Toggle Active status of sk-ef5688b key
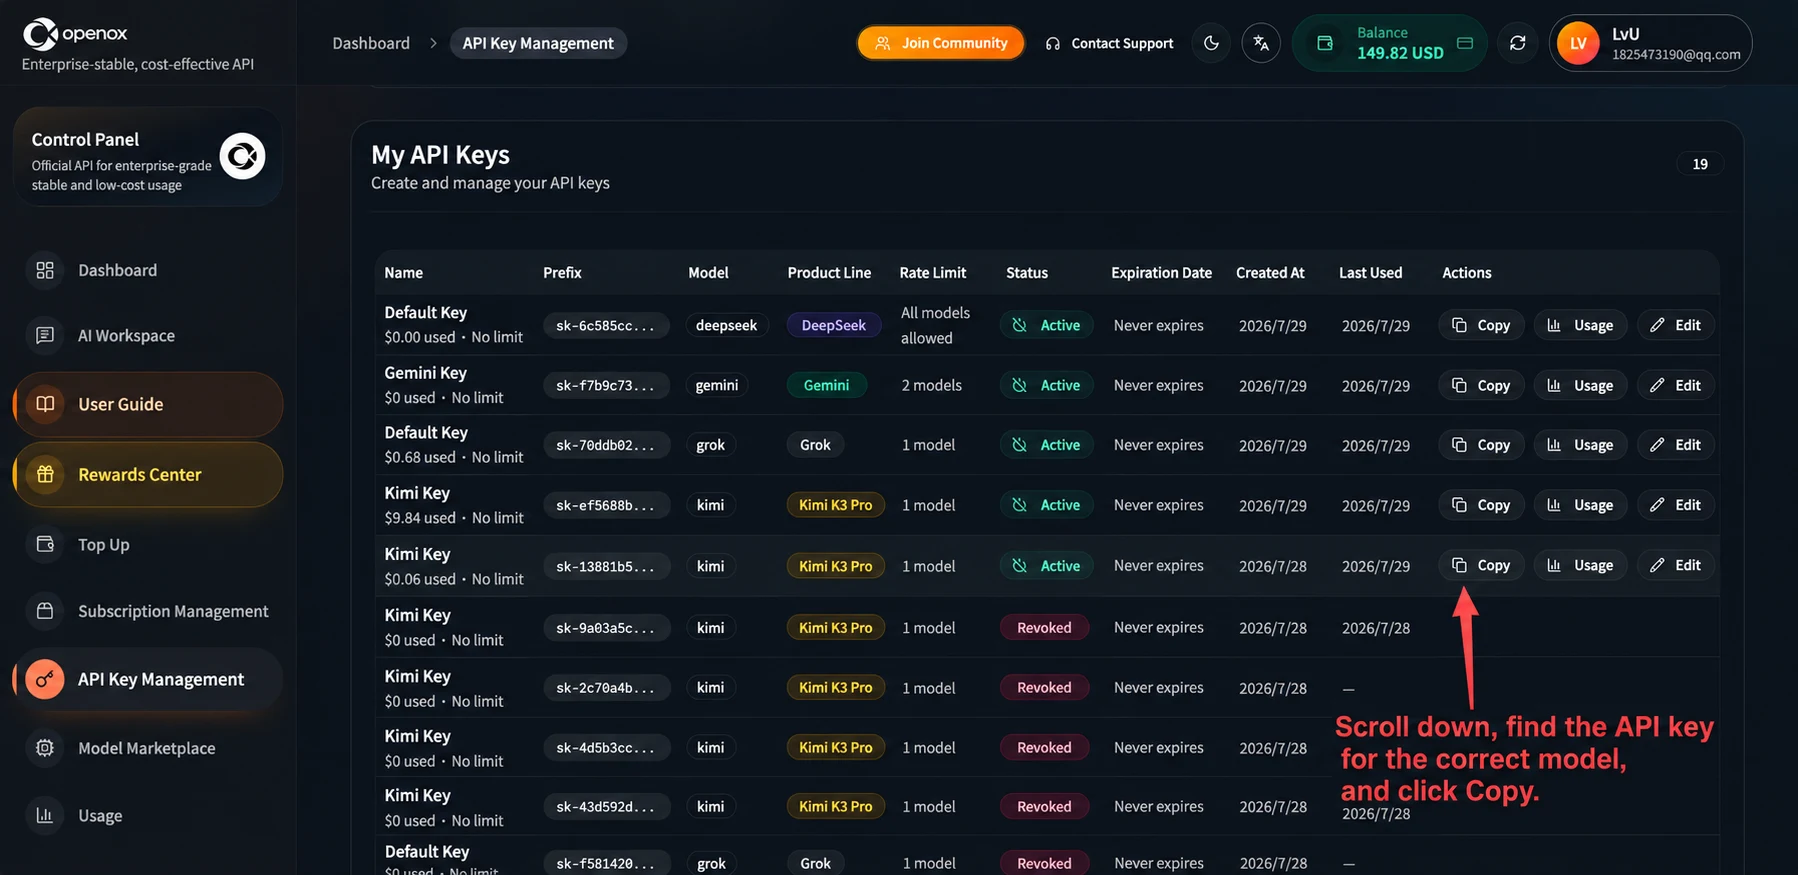 [1046, 505]
